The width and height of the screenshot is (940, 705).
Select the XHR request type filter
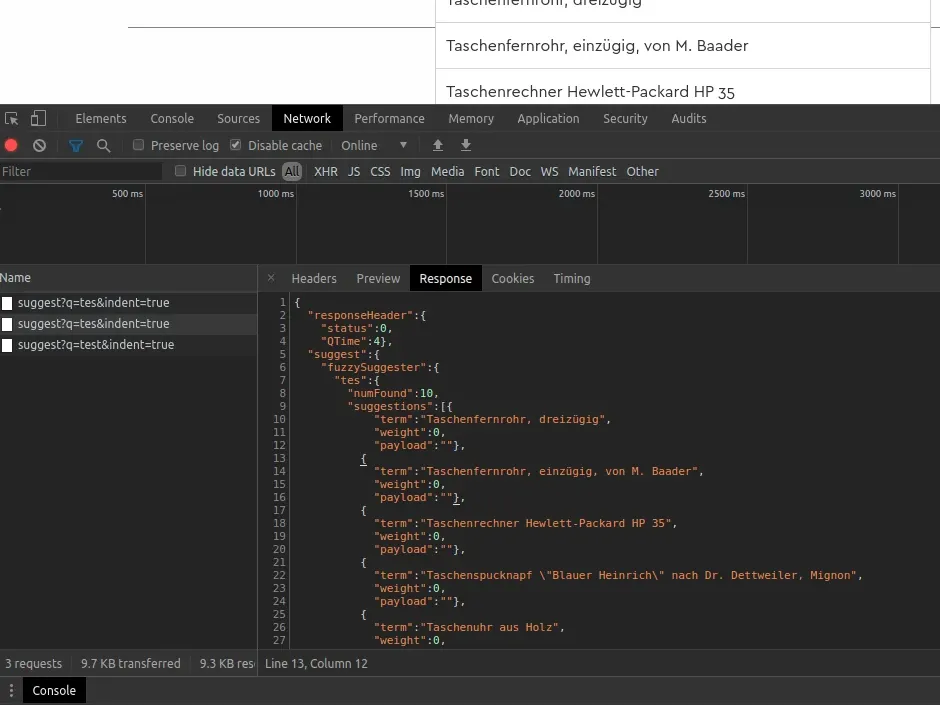point(326,171)
